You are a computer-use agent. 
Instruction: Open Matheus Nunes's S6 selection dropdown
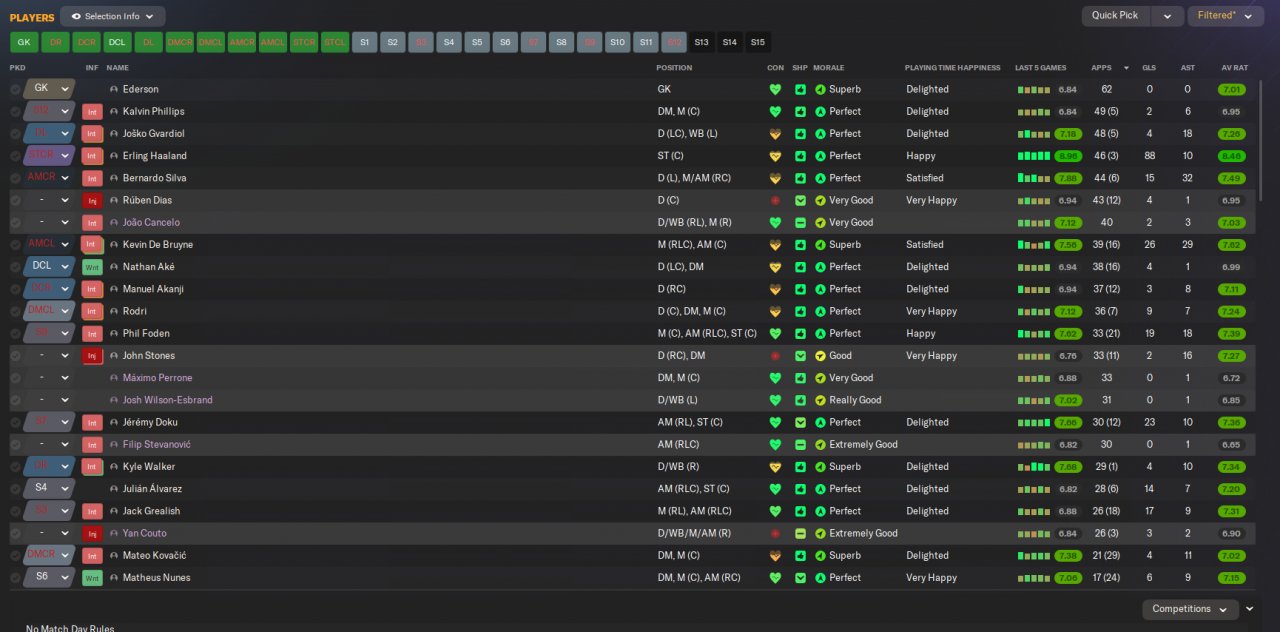(50, 577)
